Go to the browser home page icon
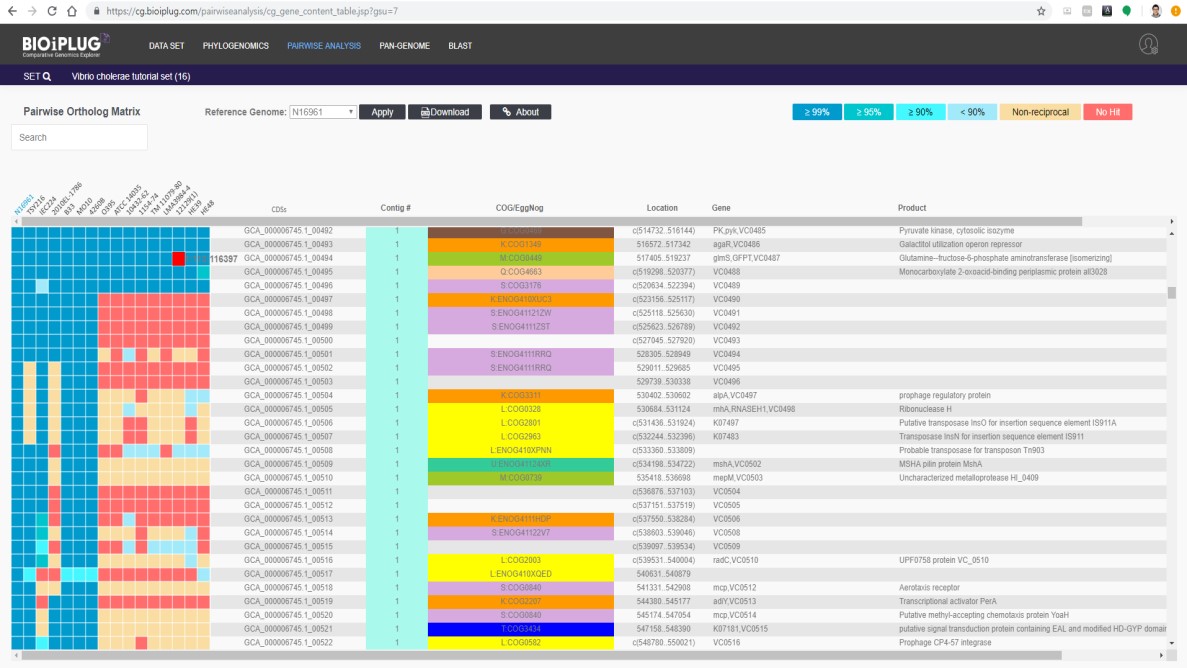The height and width of the screenshot is (668, 1187). click(x=72, y=11)
